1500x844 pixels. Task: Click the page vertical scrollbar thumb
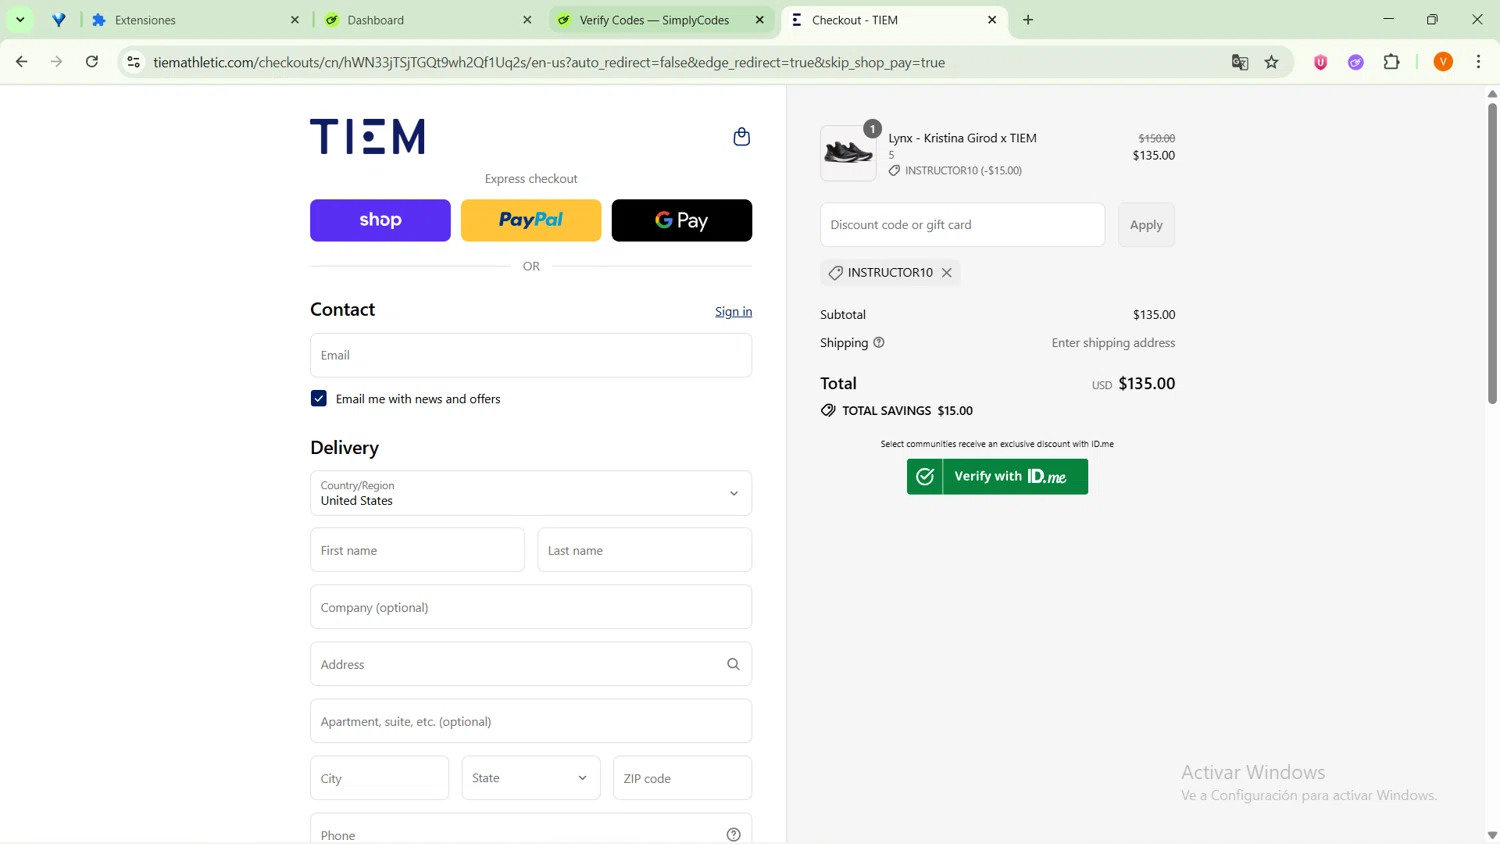pyautogui.click(x=1492, y=252)
